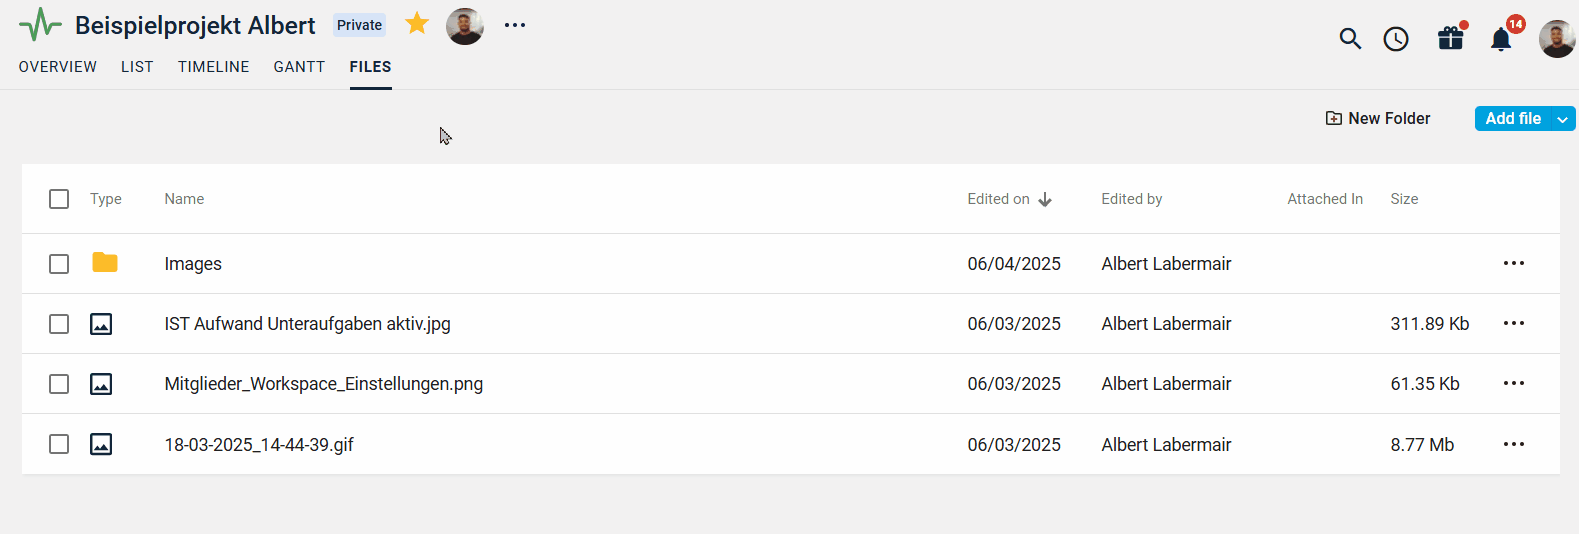Open row actions menu for Images folder
The height and width of the screenshot is (534, 1579).
(x=1514, y=263)
